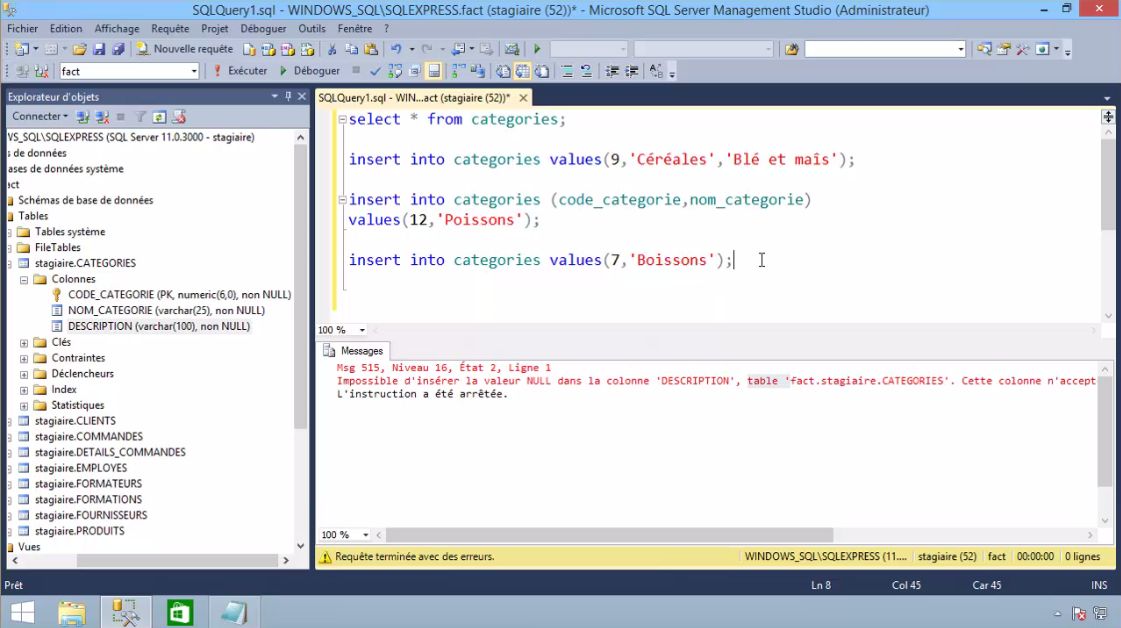Click the Object Explorer filter funnel icon
The width and height of the screenshot is (1121, 628).
tap(141, 117)
